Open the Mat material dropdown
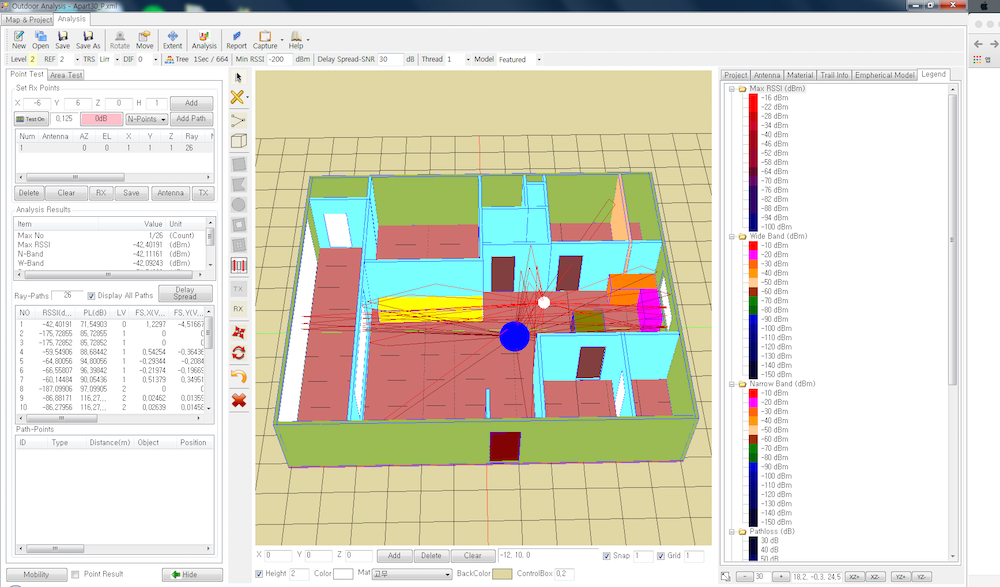Image resolution: width=1000 pixels, height=587 pixels. tap(412, 574)
